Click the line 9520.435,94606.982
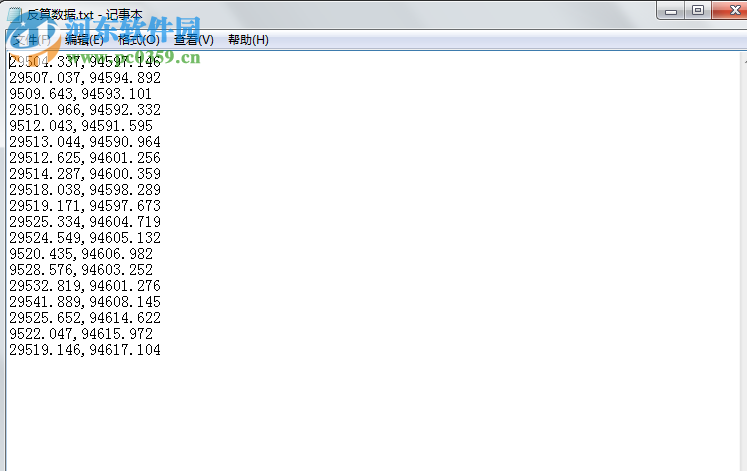The width and height of the screenshot is (747, 471). 81,254
